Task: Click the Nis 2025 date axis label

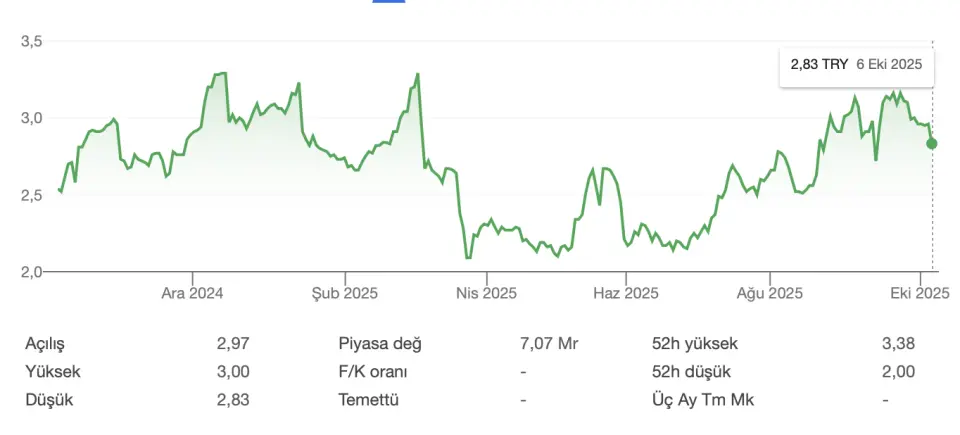Action: (x=486, y=293)
